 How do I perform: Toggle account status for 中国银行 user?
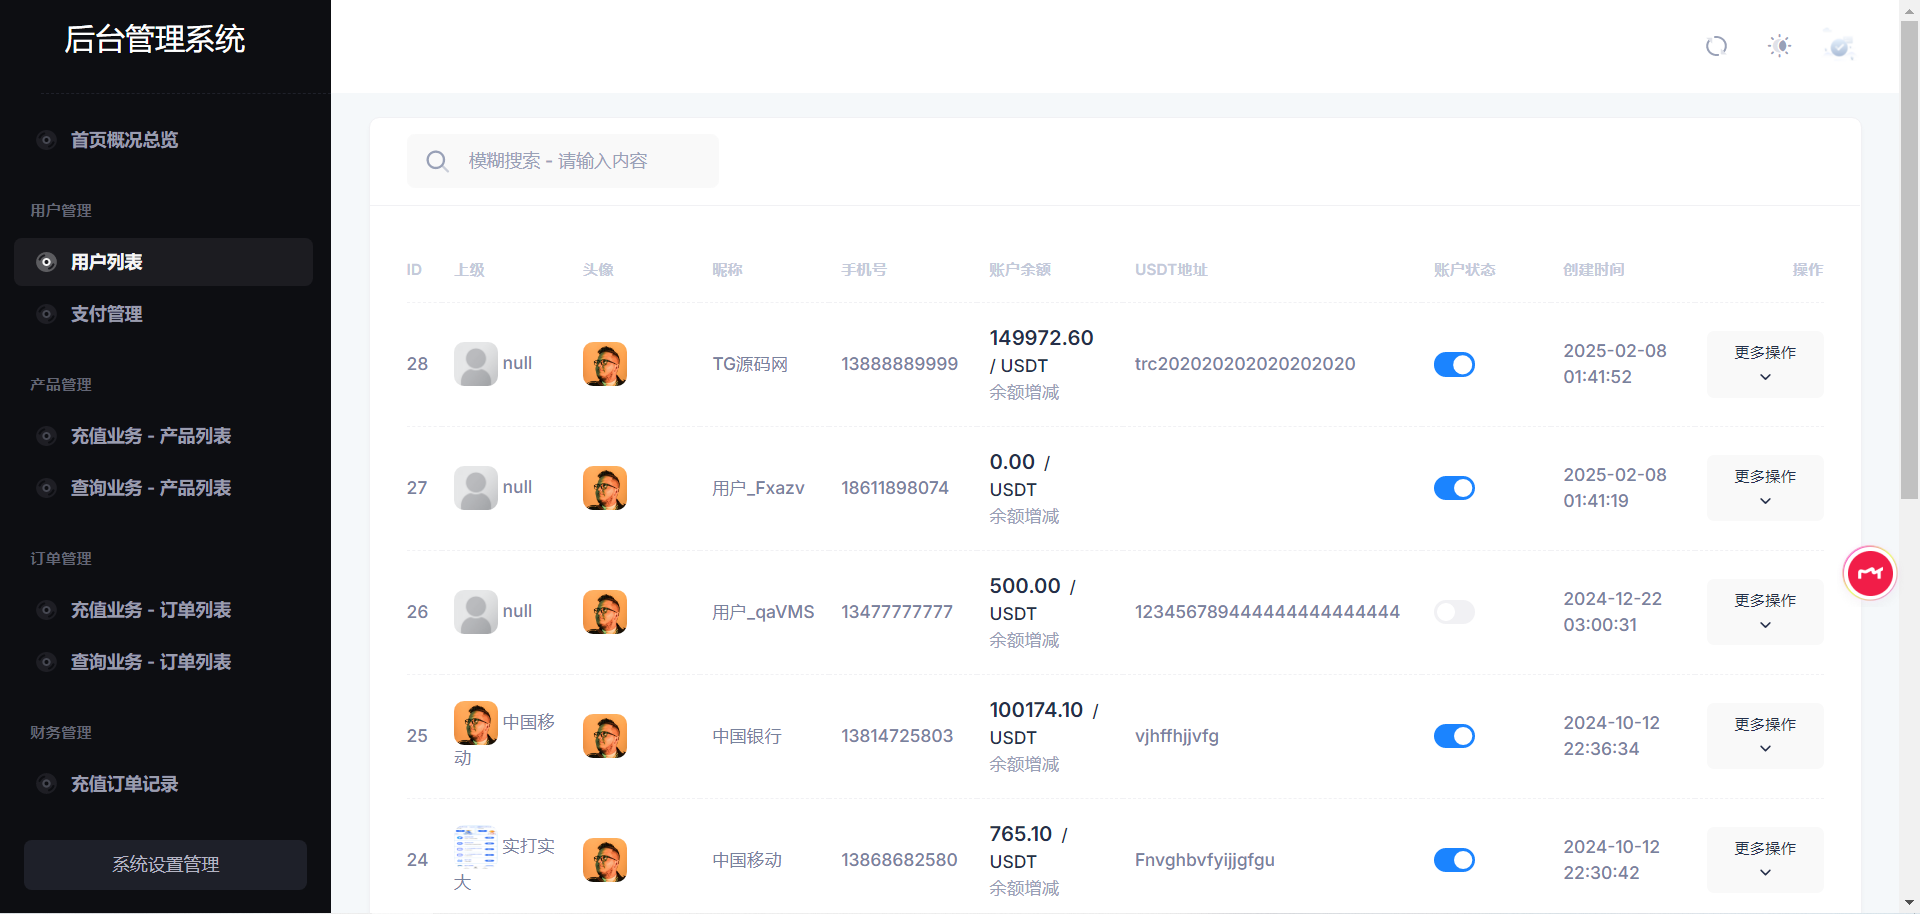click(x=1453, y=736)
